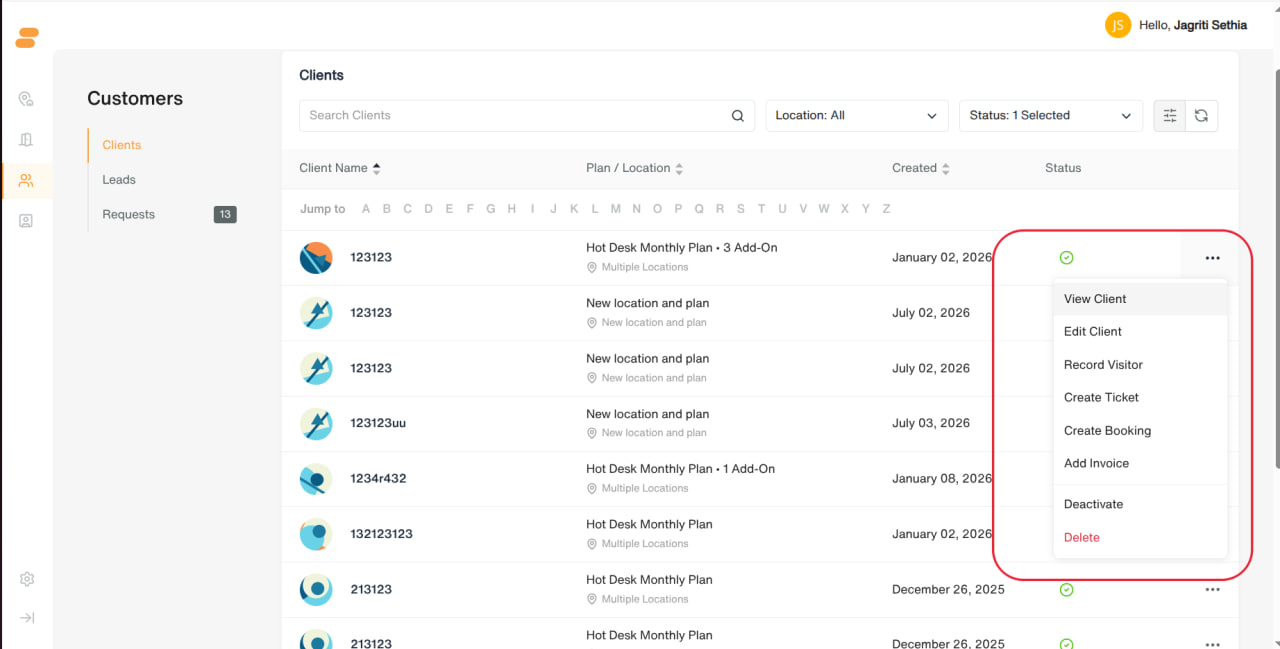Sort the list by the Client Name column
The image size is (1280, 649).
[x=340, y=168]
